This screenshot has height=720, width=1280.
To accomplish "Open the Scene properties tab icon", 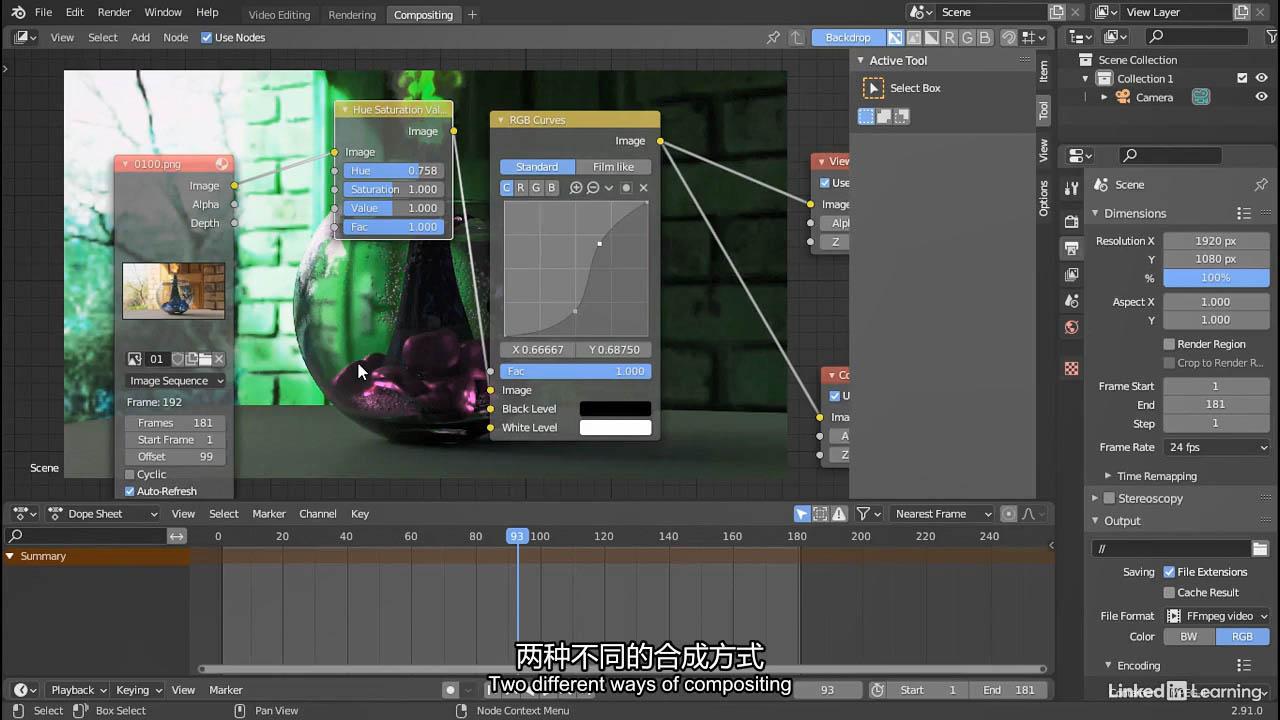I will (1071, 301).
